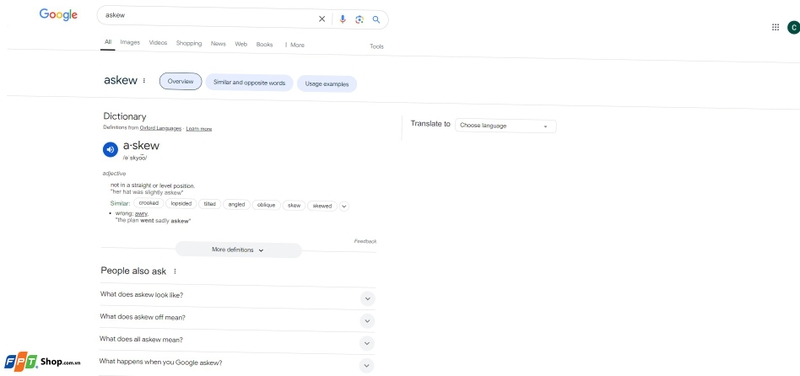Open the Oxford Languages link
Screen dimensions: 800x376
(160, 129)
